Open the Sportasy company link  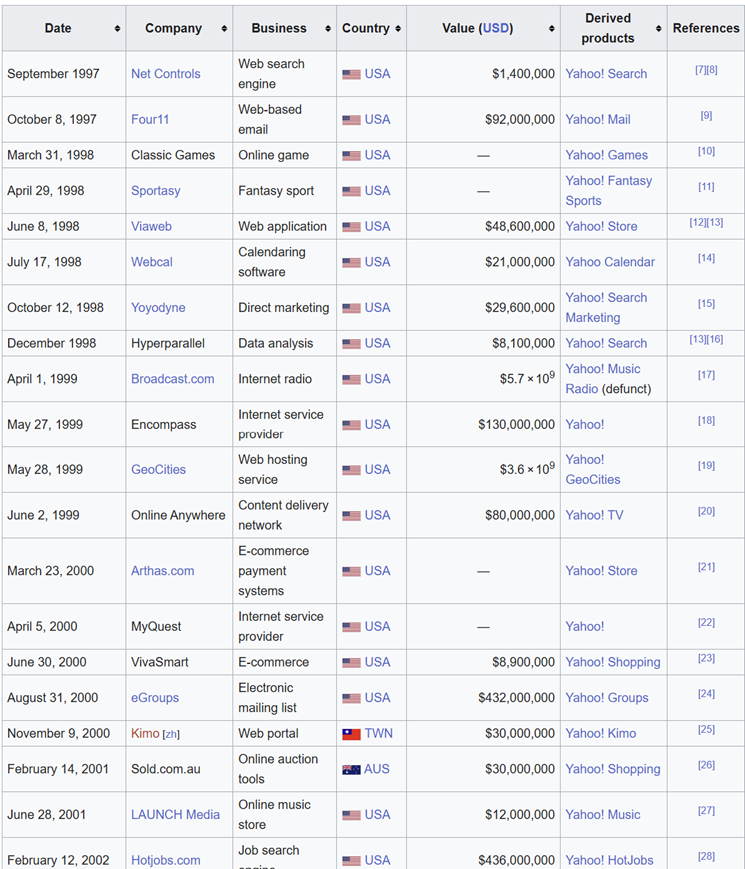click(x=156, y=191)
